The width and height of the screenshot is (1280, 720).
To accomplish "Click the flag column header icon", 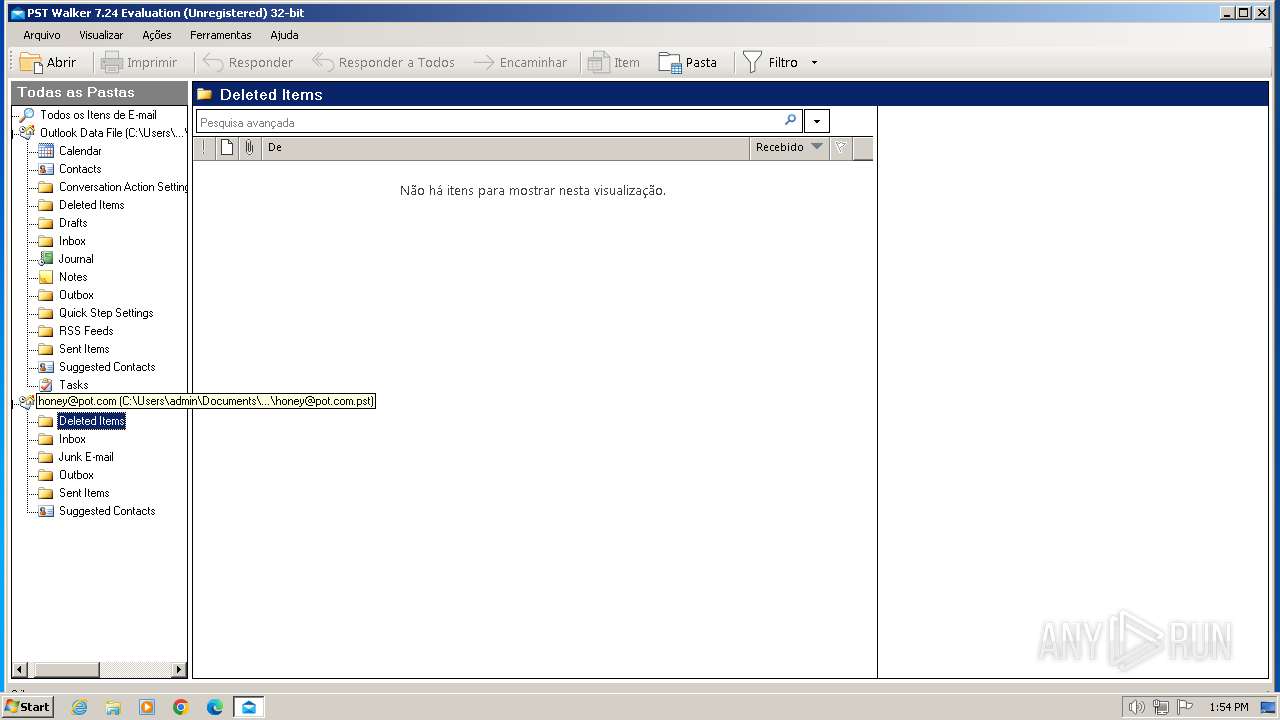I will [x=841, y=148].
